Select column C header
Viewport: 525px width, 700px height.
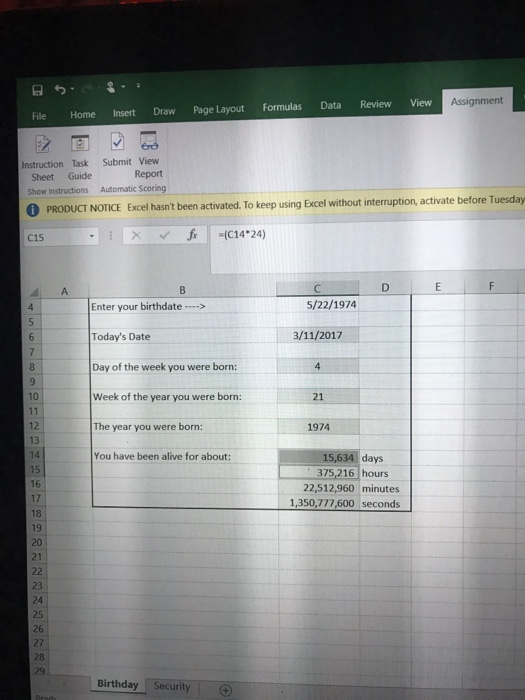(x=317, y=288)
